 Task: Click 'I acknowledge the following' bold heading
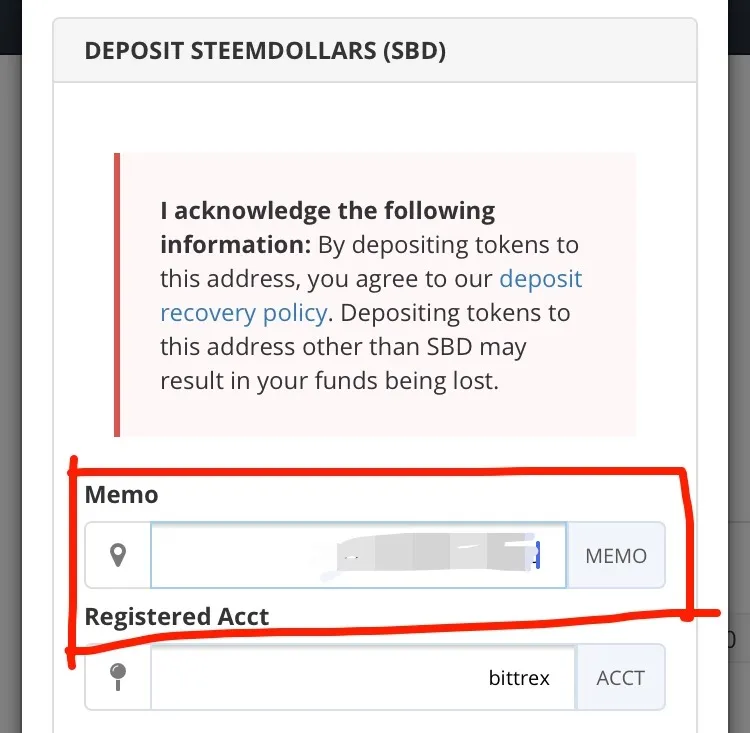pos(328,211)
